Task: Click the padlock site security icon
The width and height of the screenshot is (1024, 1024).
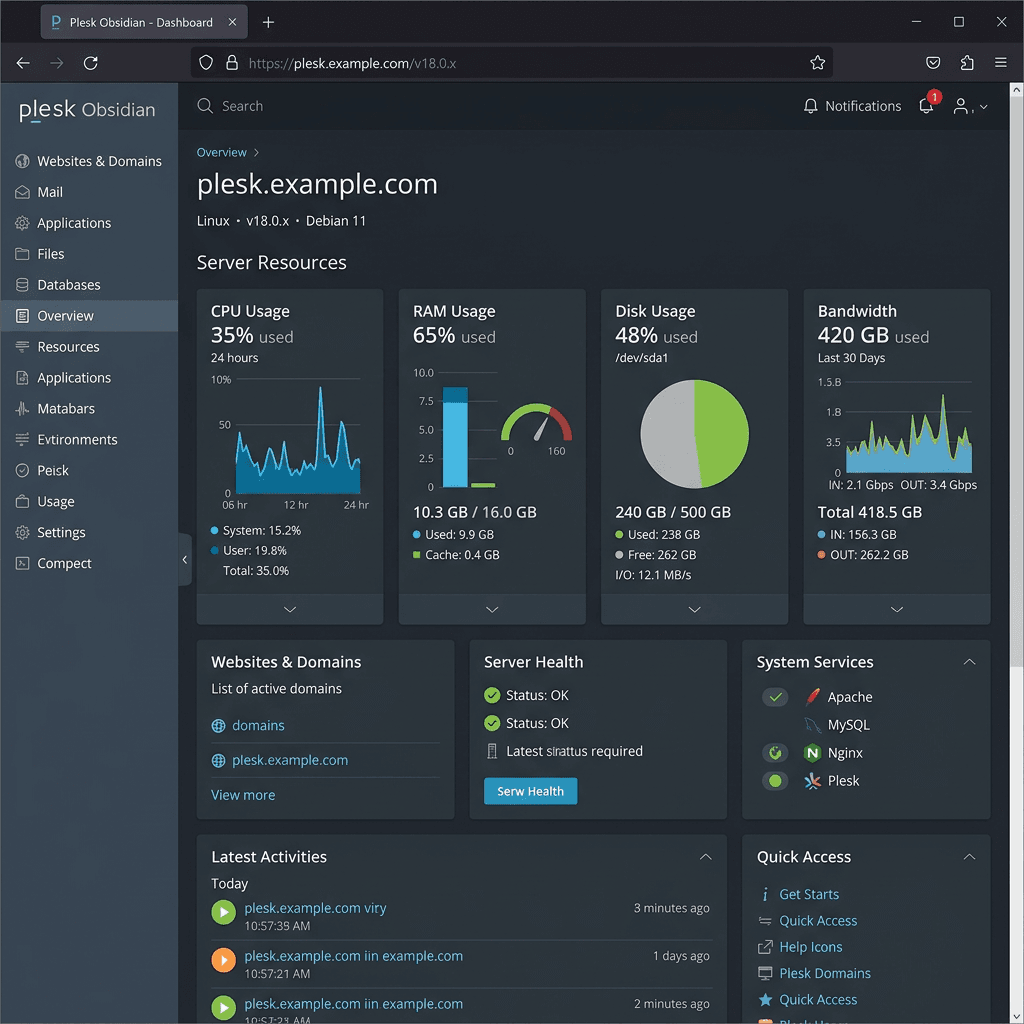Action: 232,63
